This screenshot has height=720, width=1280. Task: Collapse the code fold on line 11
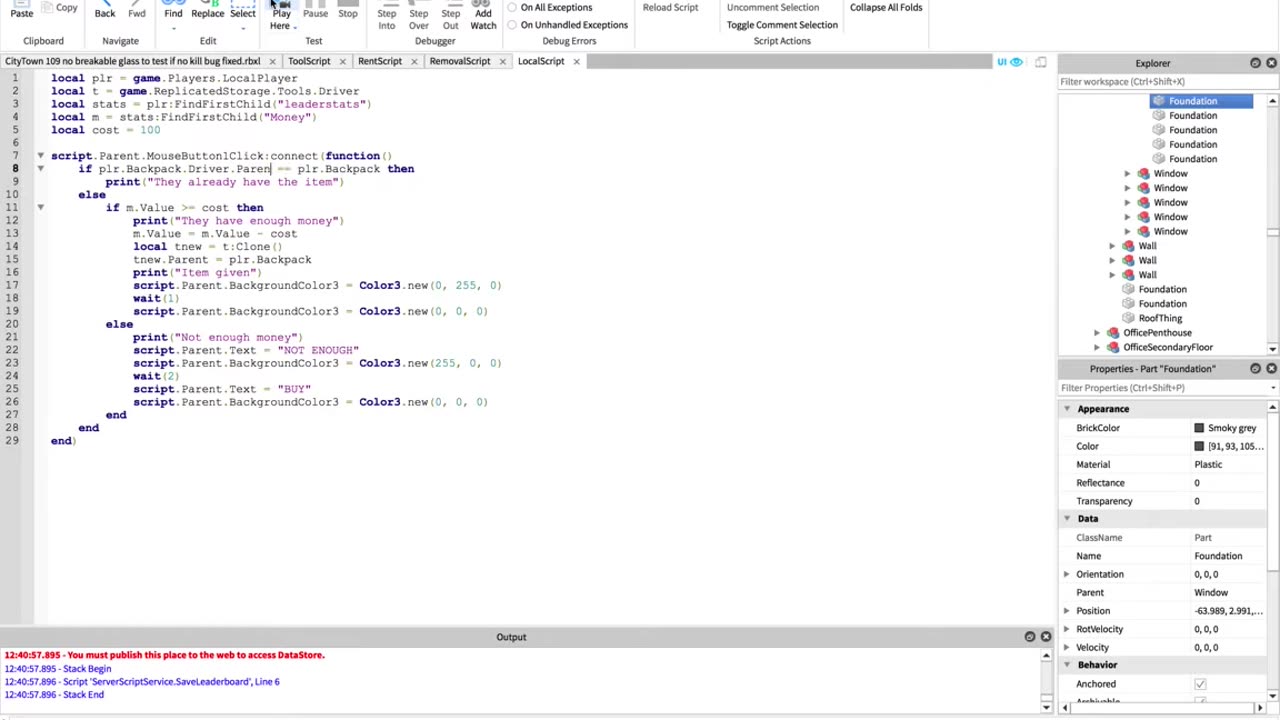coord(40,208)
